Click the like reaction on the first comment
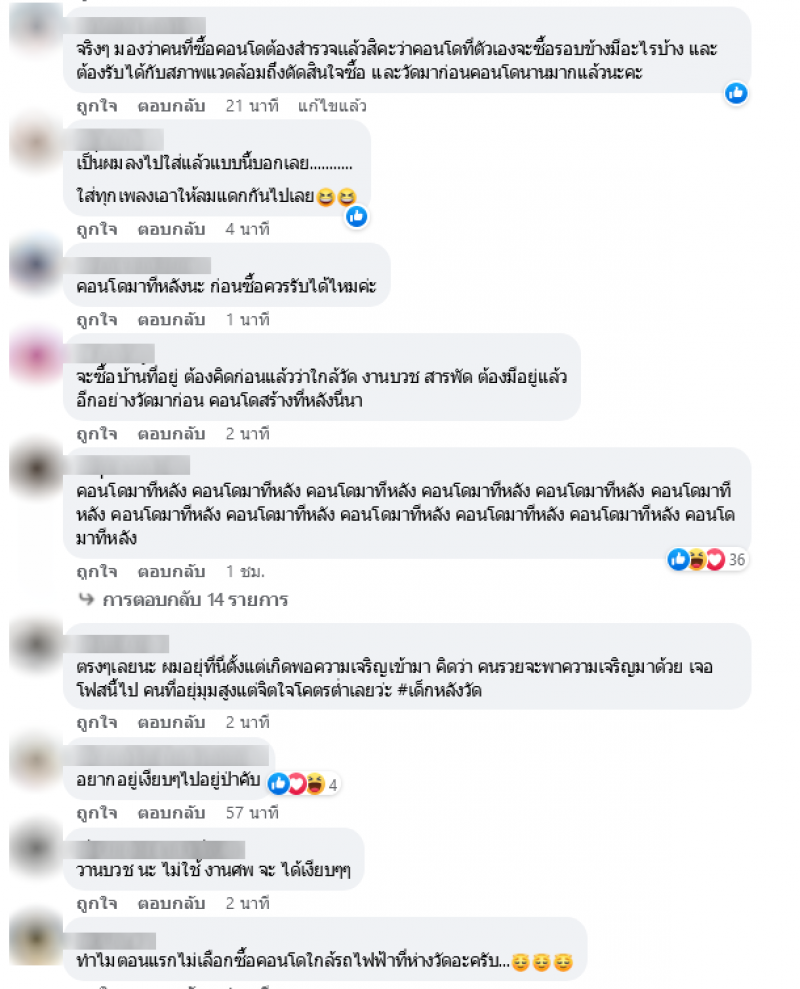800x989 pixels. pos(736,93)
